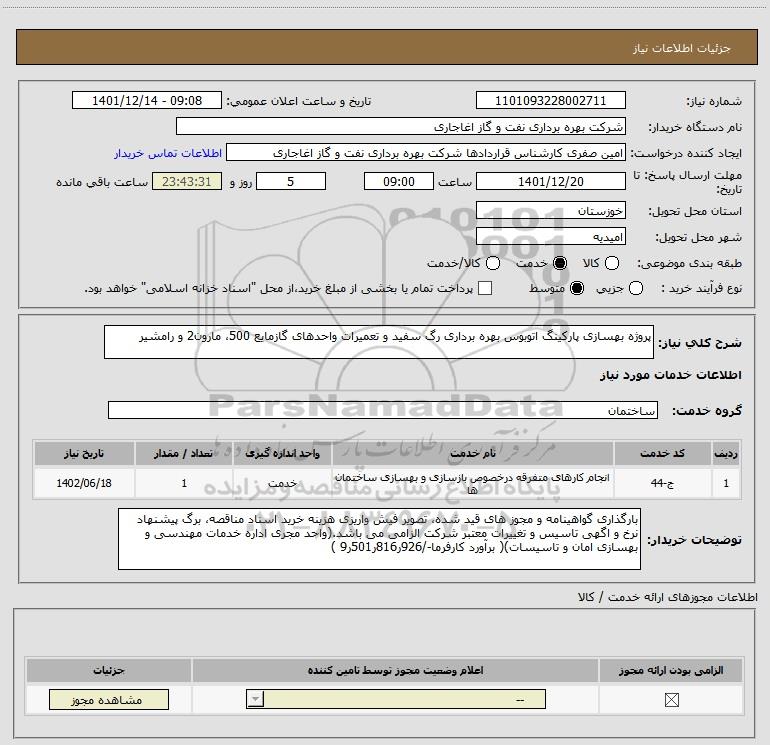Viewport: 770px width, 745px height.
Task: Select the کالا/خدمت radio button
Action: point(493,263)
